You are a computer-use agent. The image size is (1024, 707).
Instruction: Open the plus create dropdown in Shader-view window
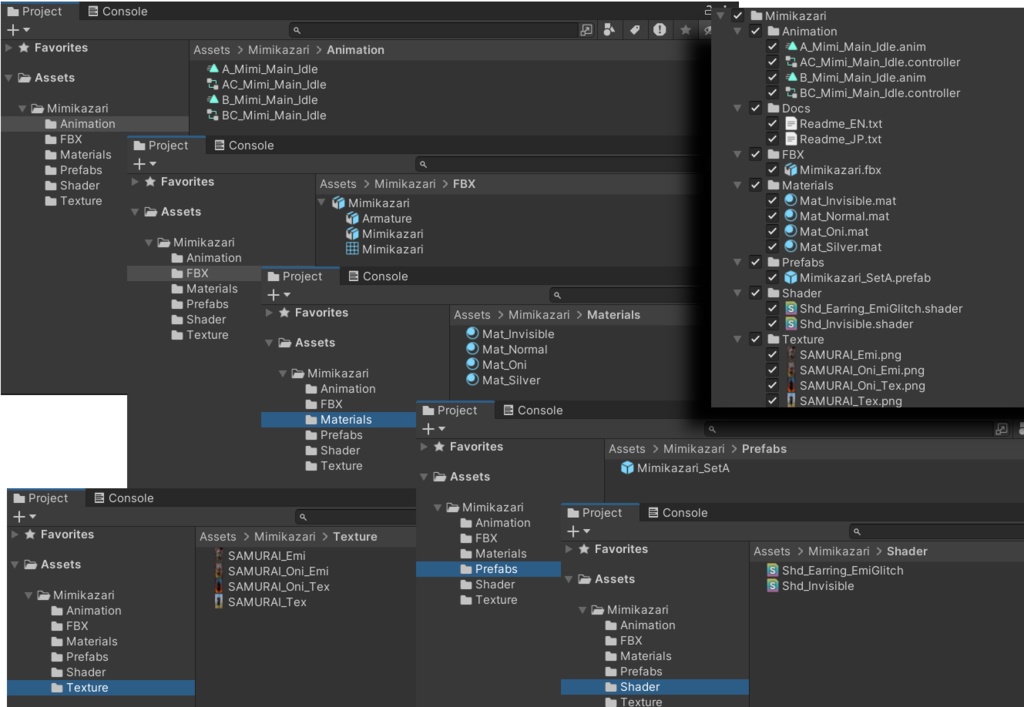point(579,531)
